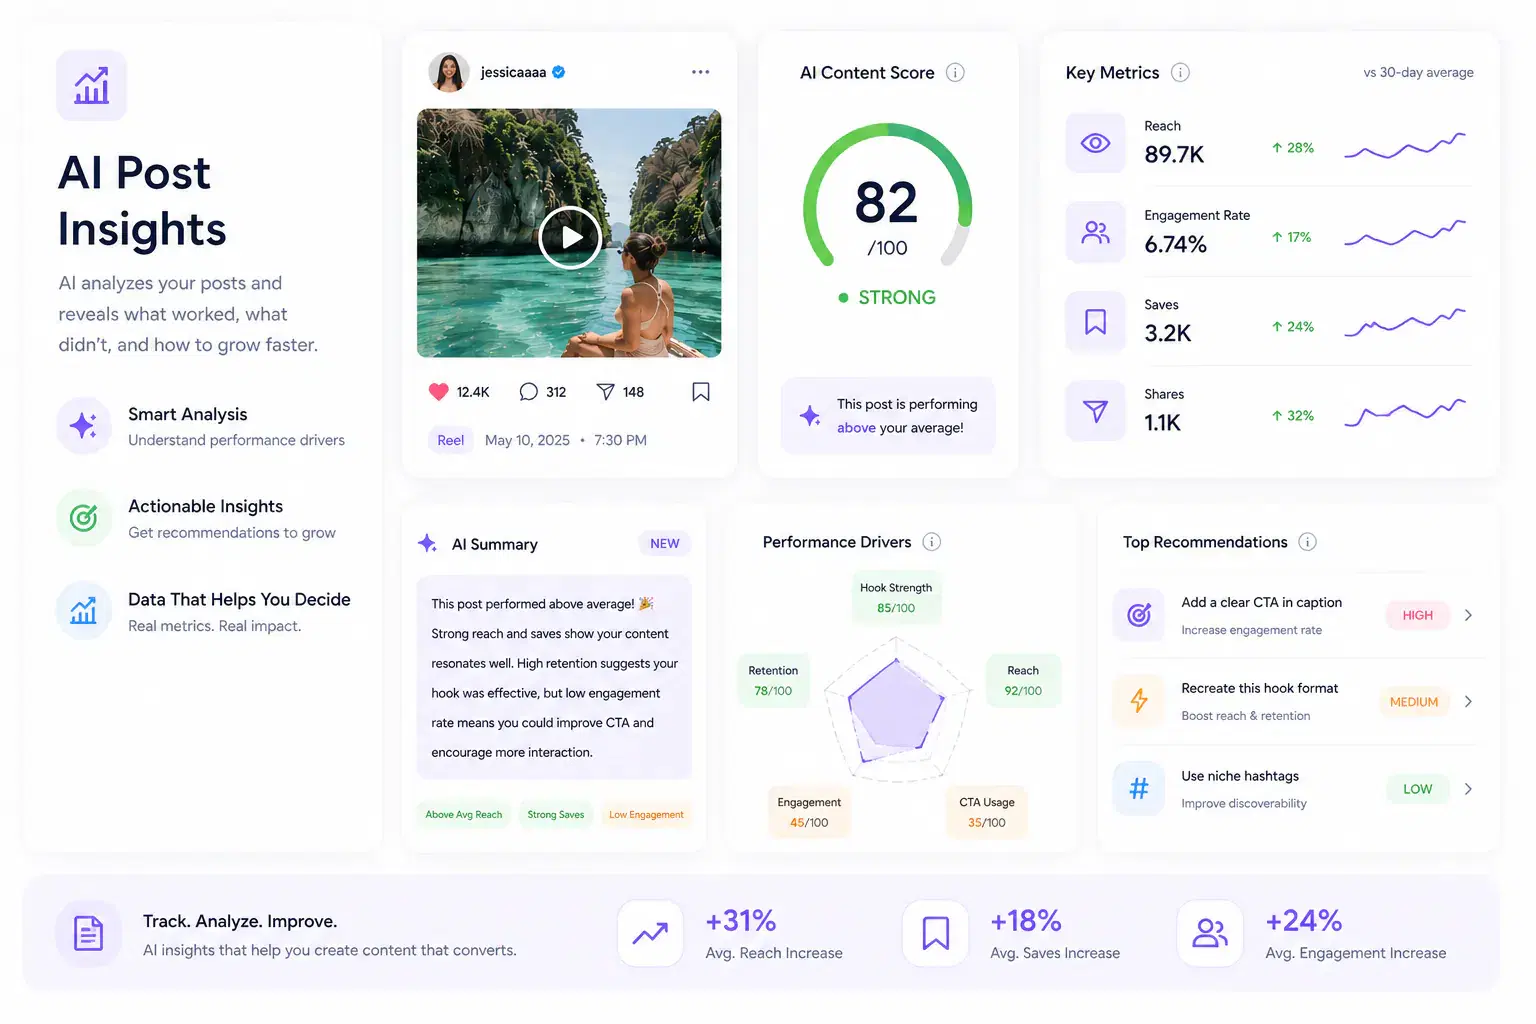Open the Key Metrics info icon
Image resolution: width=1536 pixels, height=1024 pixels.
click(1180, 73)
